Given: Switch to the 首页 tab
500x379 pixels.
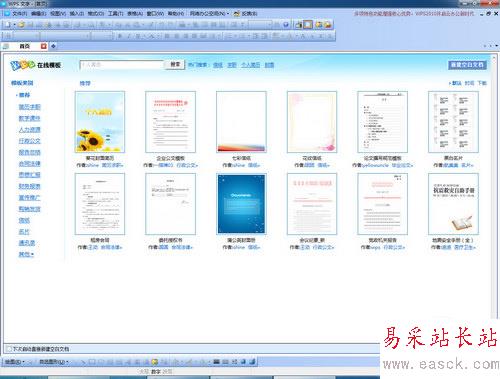Looking at the screenshot, I should click(24, 46).
